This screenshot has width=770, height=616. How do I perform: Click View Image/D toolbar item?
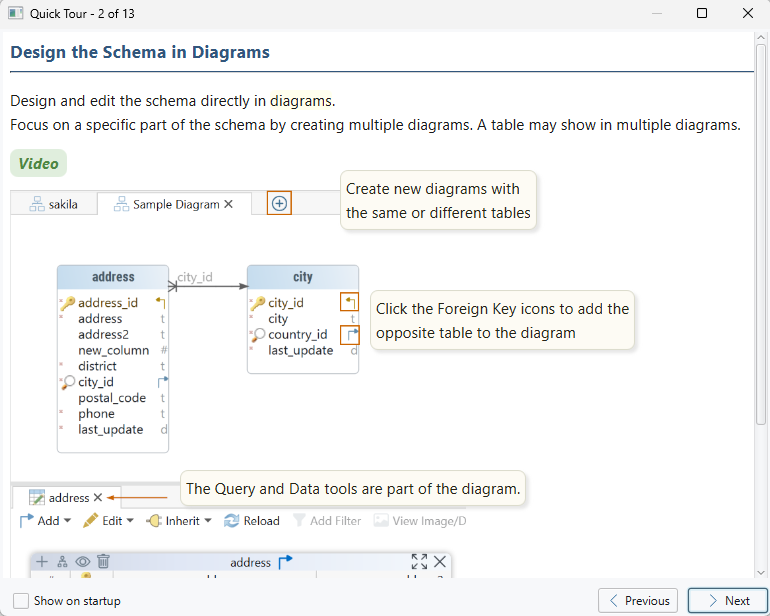(x=420, y=521)
